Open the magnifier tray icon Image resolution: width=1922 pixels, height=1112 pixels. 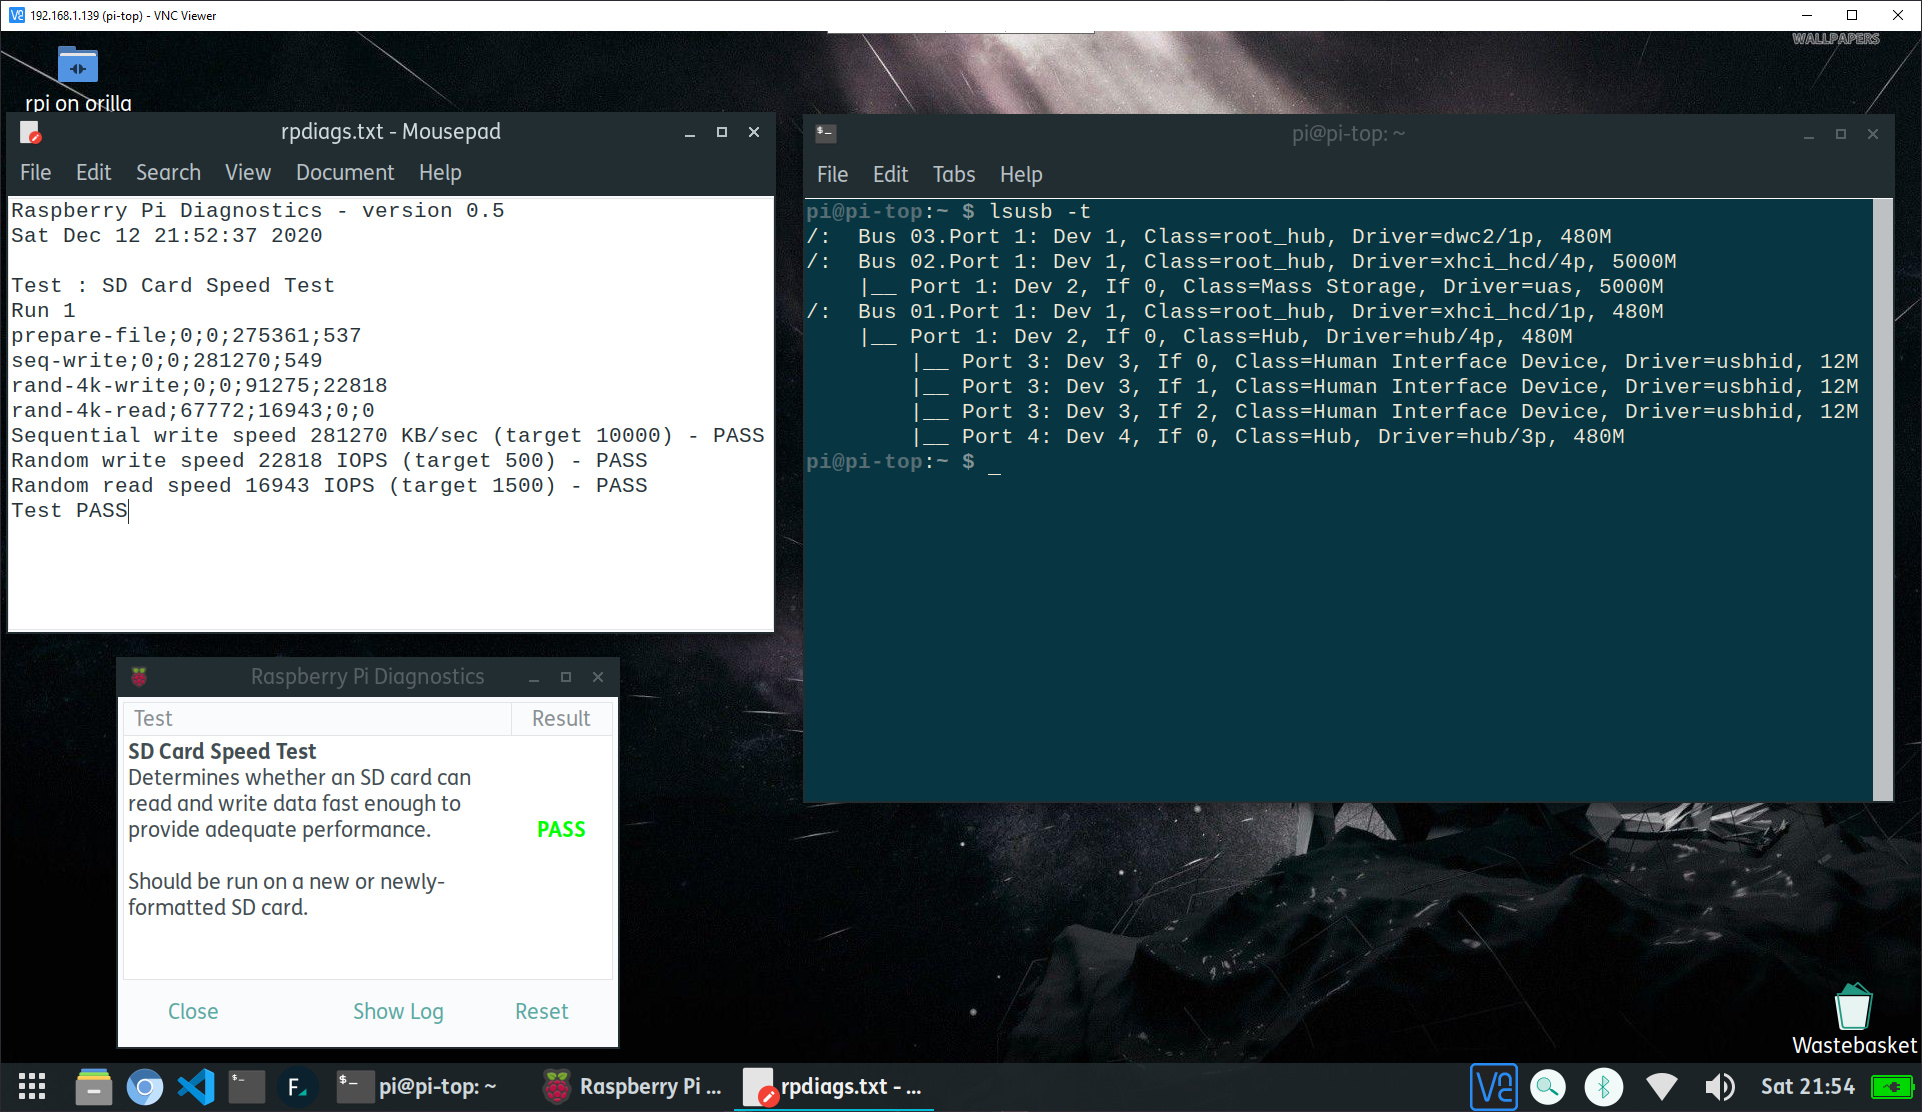coord(1548,1087)
